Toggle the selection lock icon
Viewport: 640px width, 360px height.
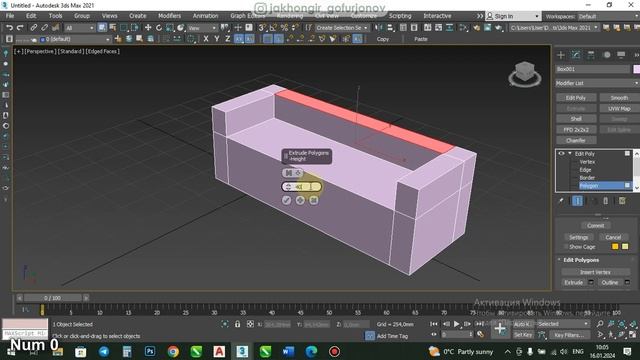[238, 324]
